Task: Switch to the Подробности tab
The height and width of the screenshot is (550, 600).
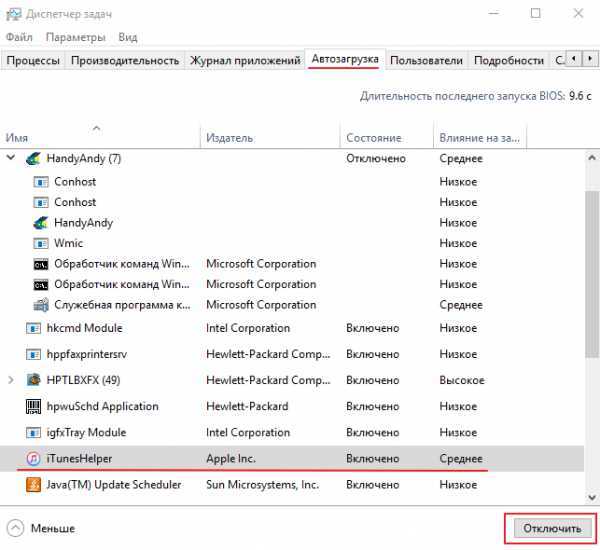Action: point(509,60)
